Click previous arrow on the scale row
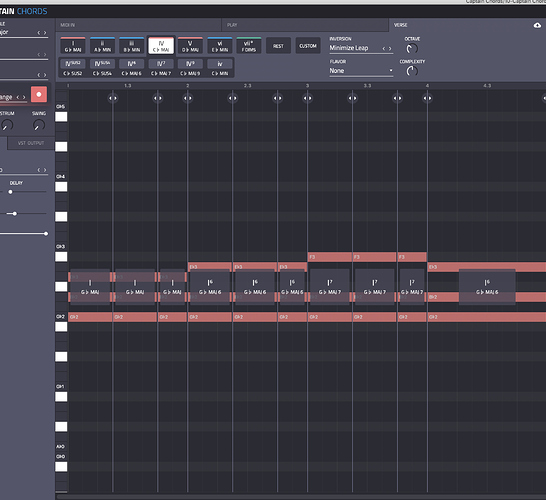Viewport: 546px width, 500px height. 39,33
